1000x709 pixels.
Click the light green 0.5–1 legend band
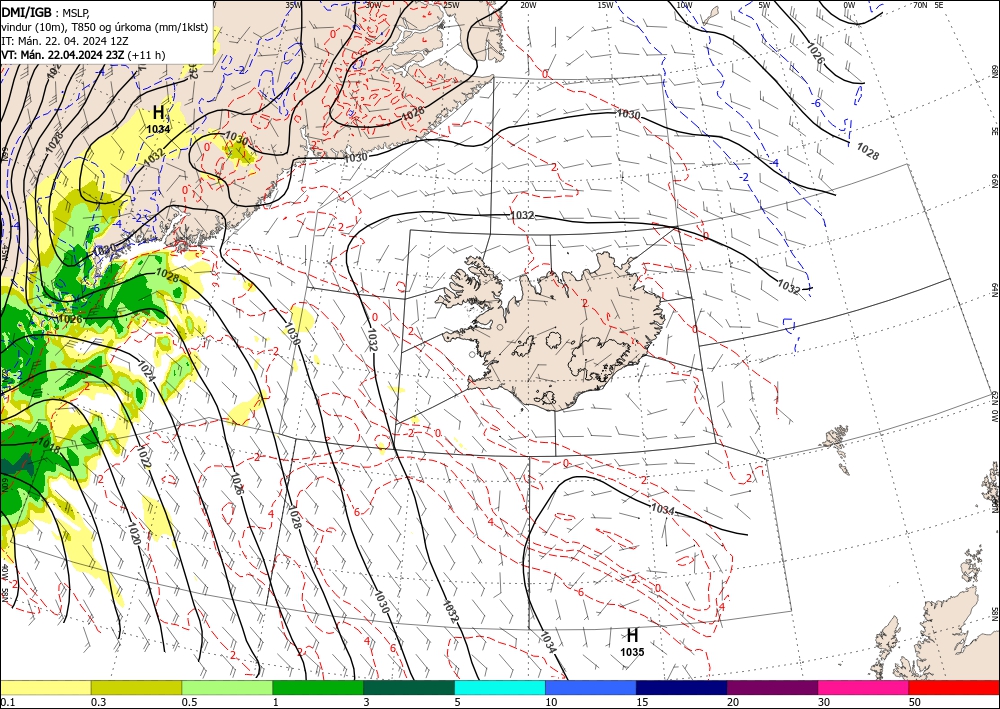tap(227, 687)
